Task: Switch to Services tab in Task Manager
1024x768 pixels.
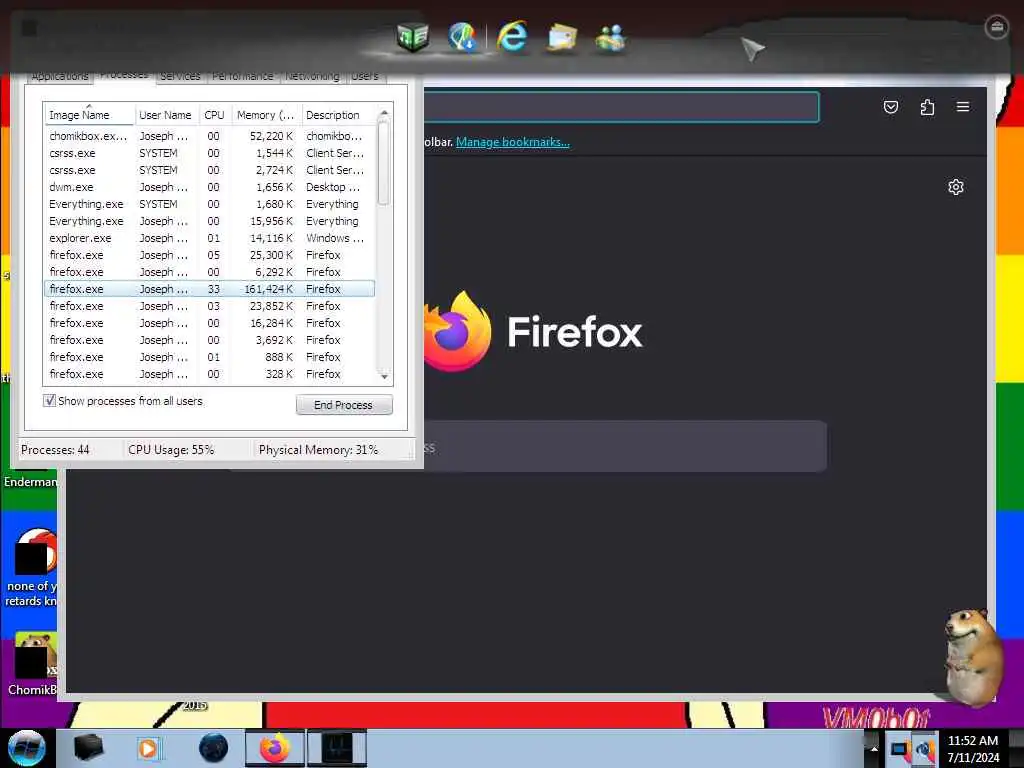Action: pos(180,76)
